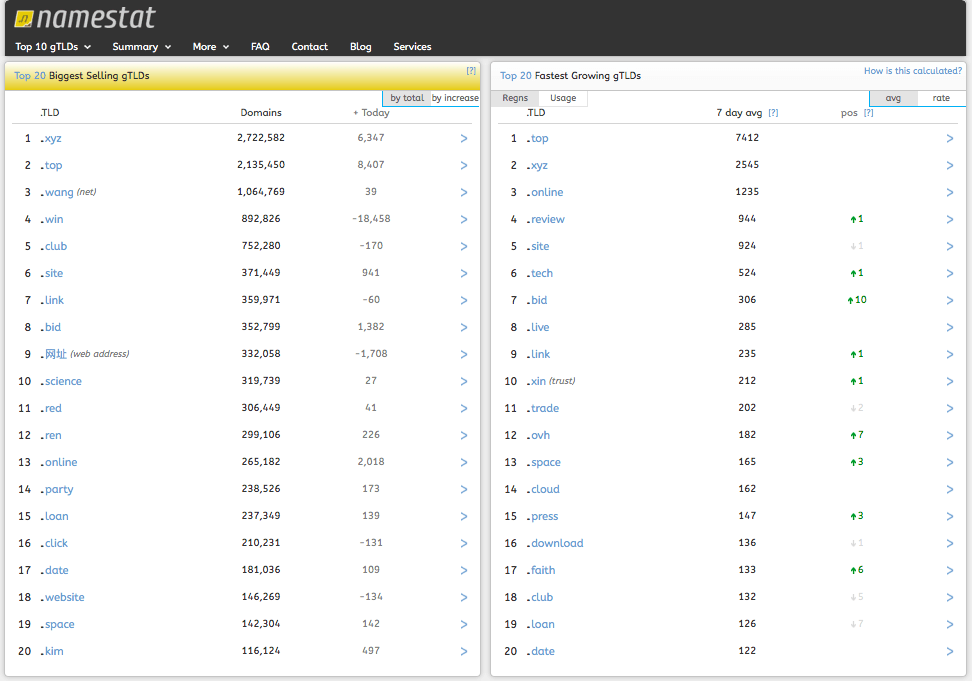The width and height of the screenshot is (972, 681).
Task: Click the help marker next to pos column
Action: 868,113
